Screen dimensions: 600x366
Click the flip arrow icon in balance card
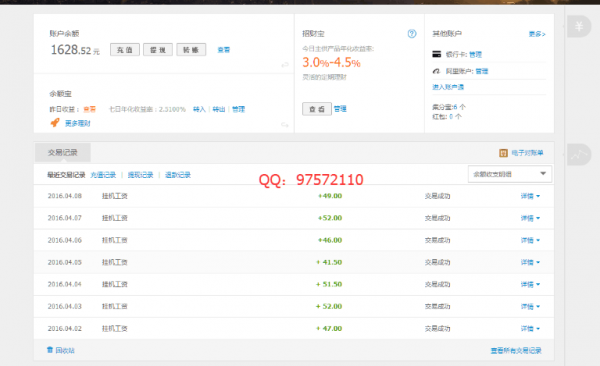(285, 65)
